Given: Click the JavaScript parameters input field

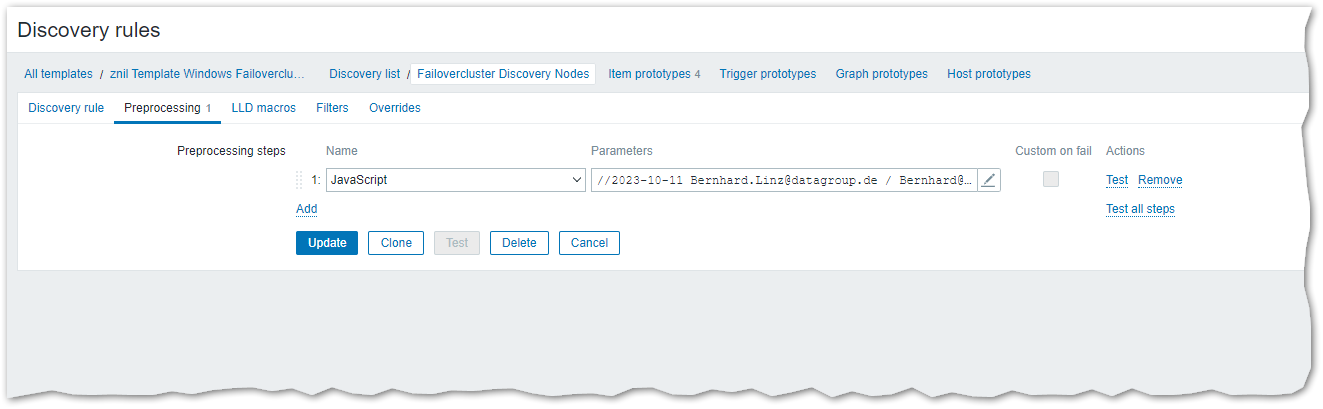Looking at the screenshot, I should tap(783, 180).
